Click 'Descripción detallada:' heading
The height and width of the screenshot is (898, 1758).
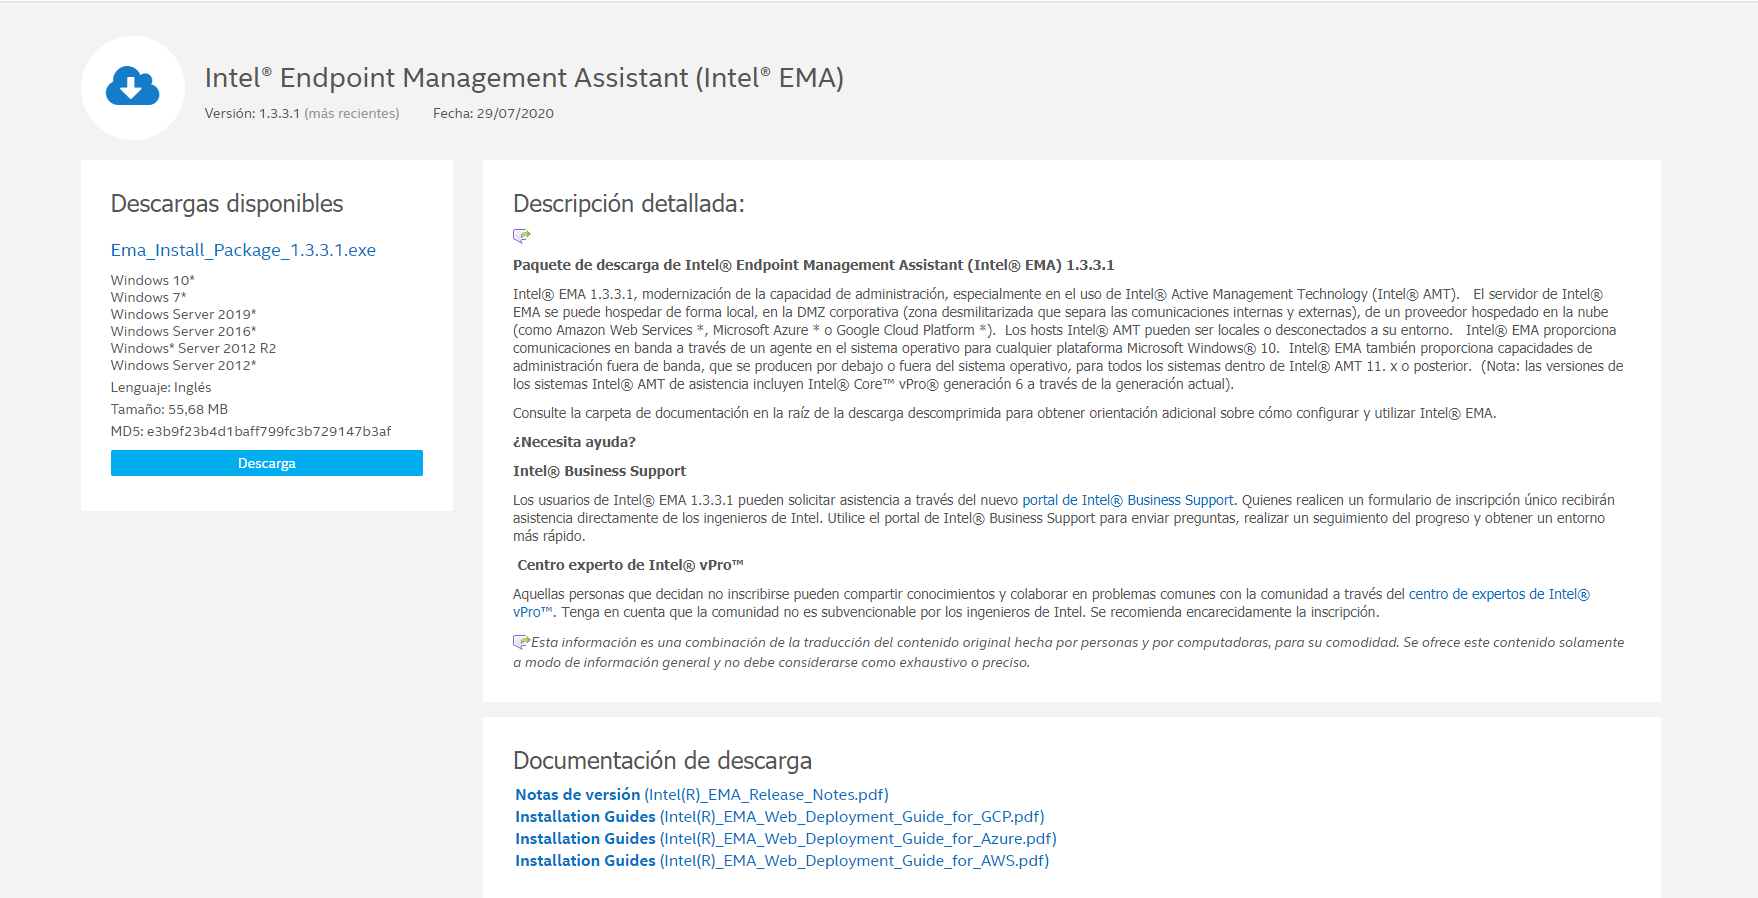[629, 204]
